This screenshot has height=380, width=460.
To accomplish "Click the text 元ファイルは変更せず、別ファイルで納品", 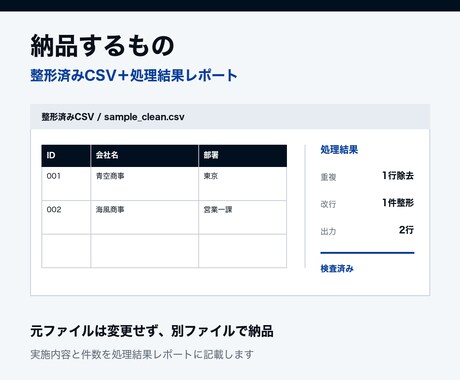I will [x=152, y=331].
